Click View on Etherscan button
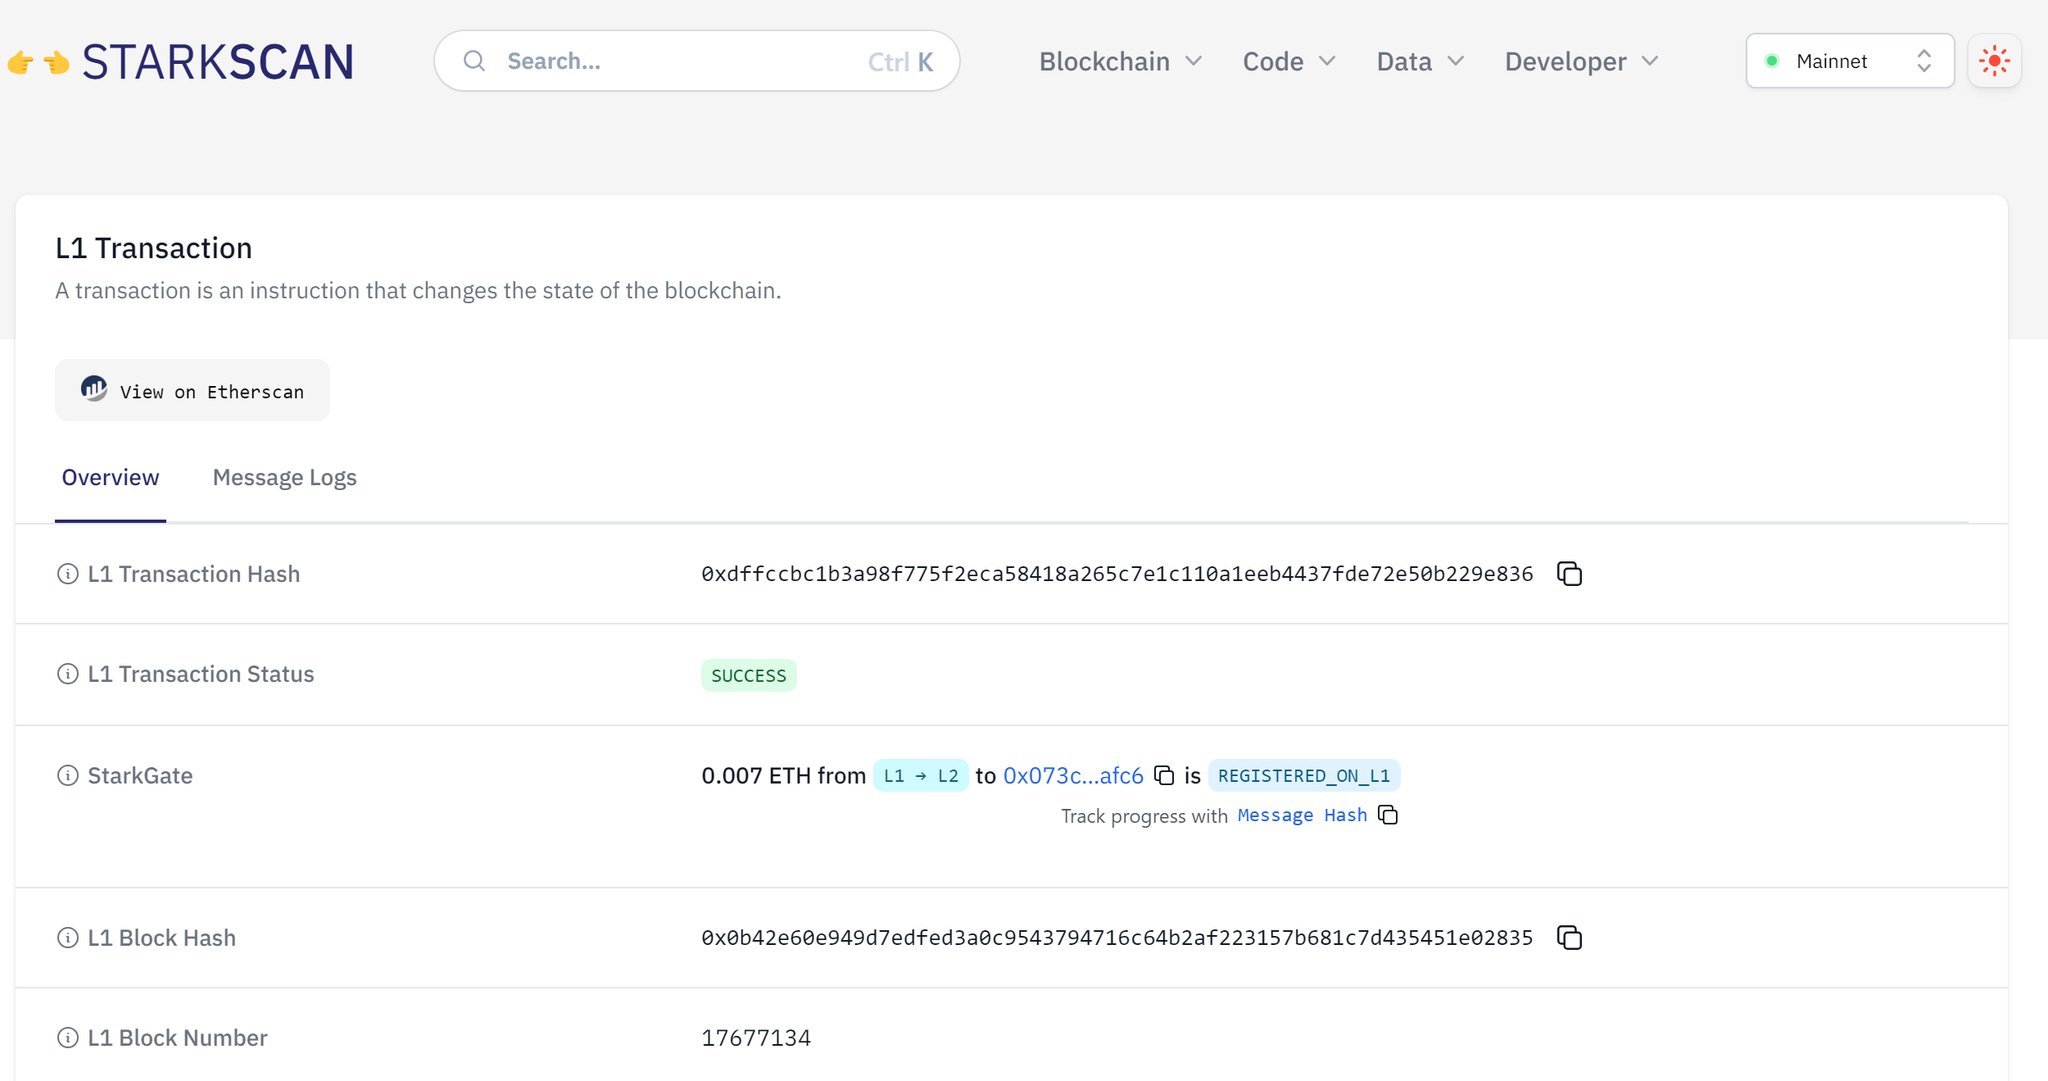Image resolution: width=2048 pixels, height=1081 pixels. click(192, 390)
